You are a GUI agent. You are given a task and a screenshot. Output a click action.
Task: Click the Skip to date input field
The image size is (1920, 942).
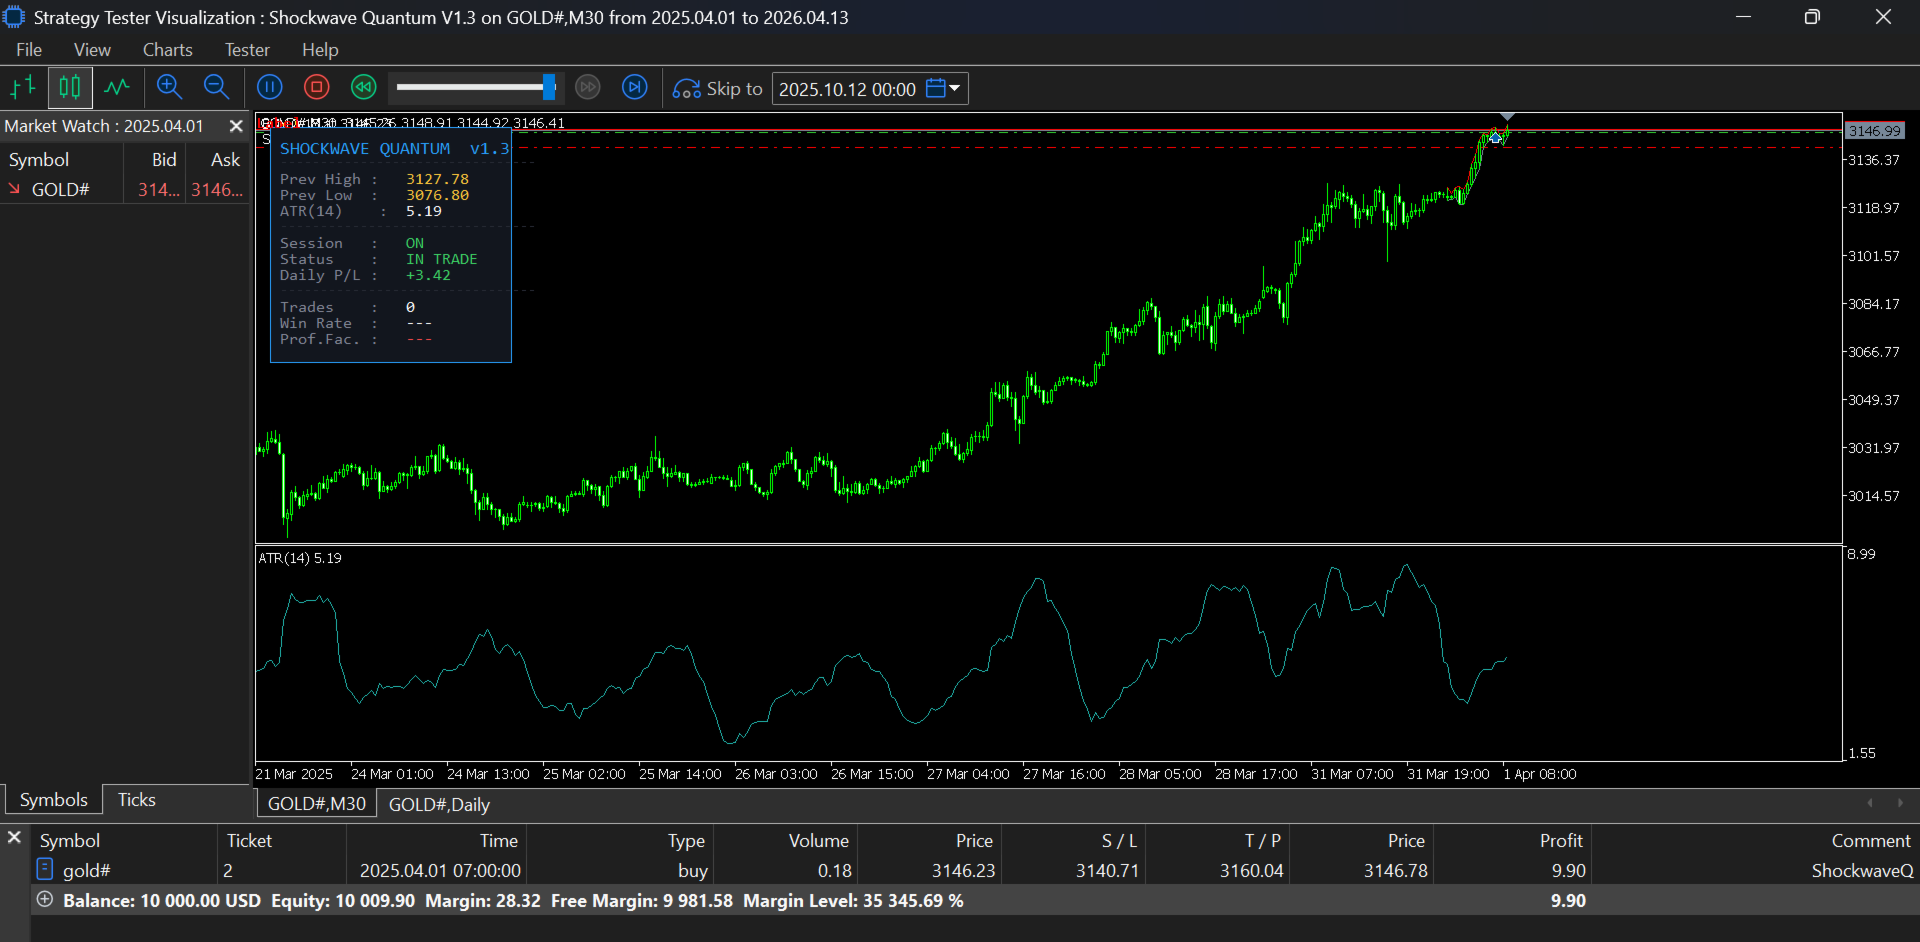pyautogui.click(x=847, y=89)
